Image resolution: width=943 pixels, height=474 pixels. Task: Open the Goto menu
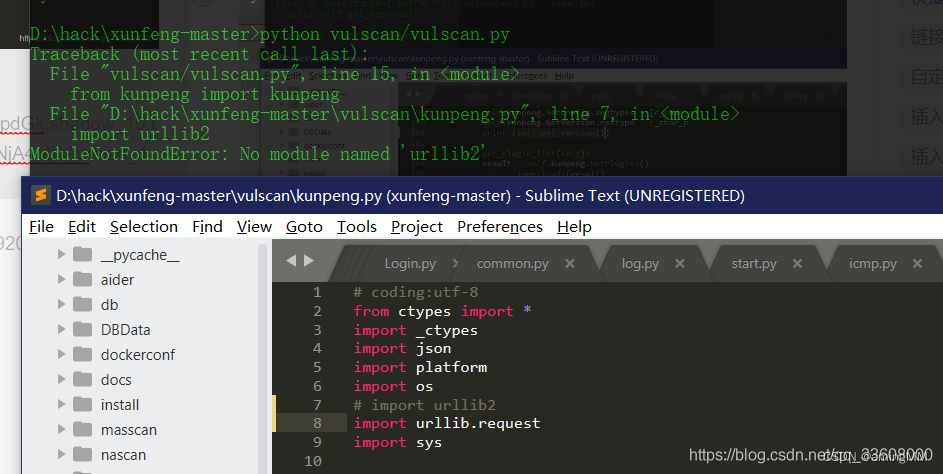304,227
